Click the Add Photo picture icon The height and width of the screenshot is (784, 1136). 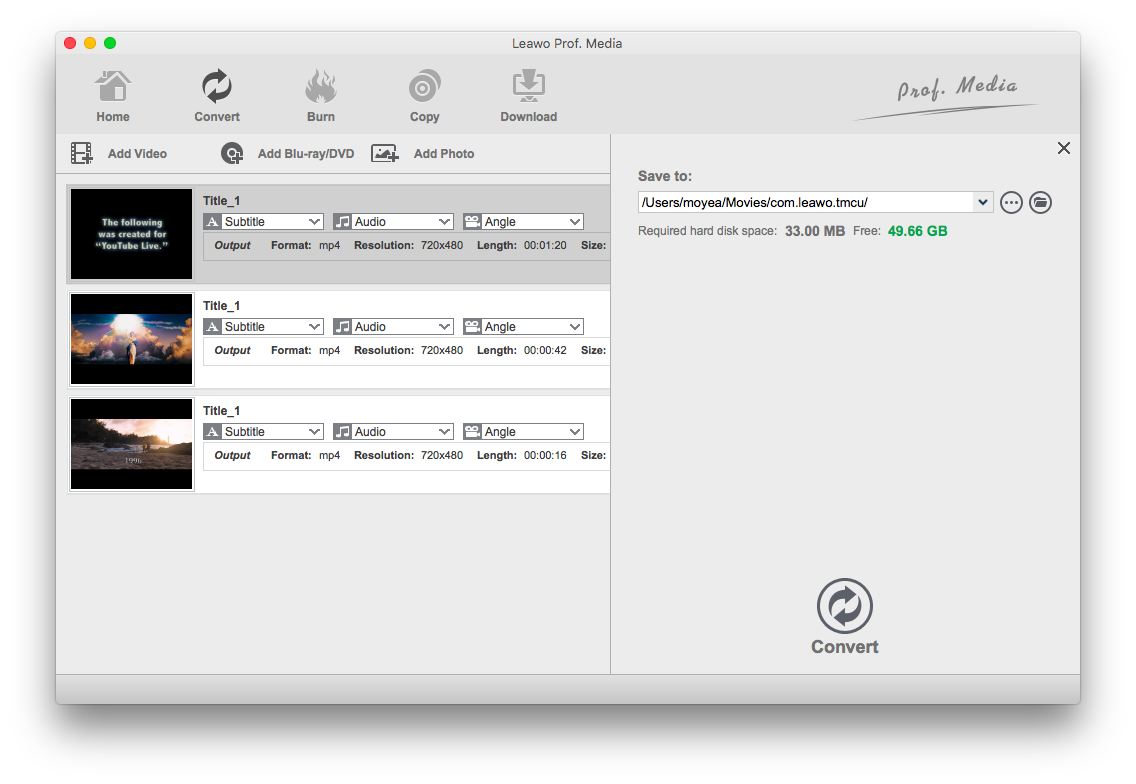(x=385, y=154)
